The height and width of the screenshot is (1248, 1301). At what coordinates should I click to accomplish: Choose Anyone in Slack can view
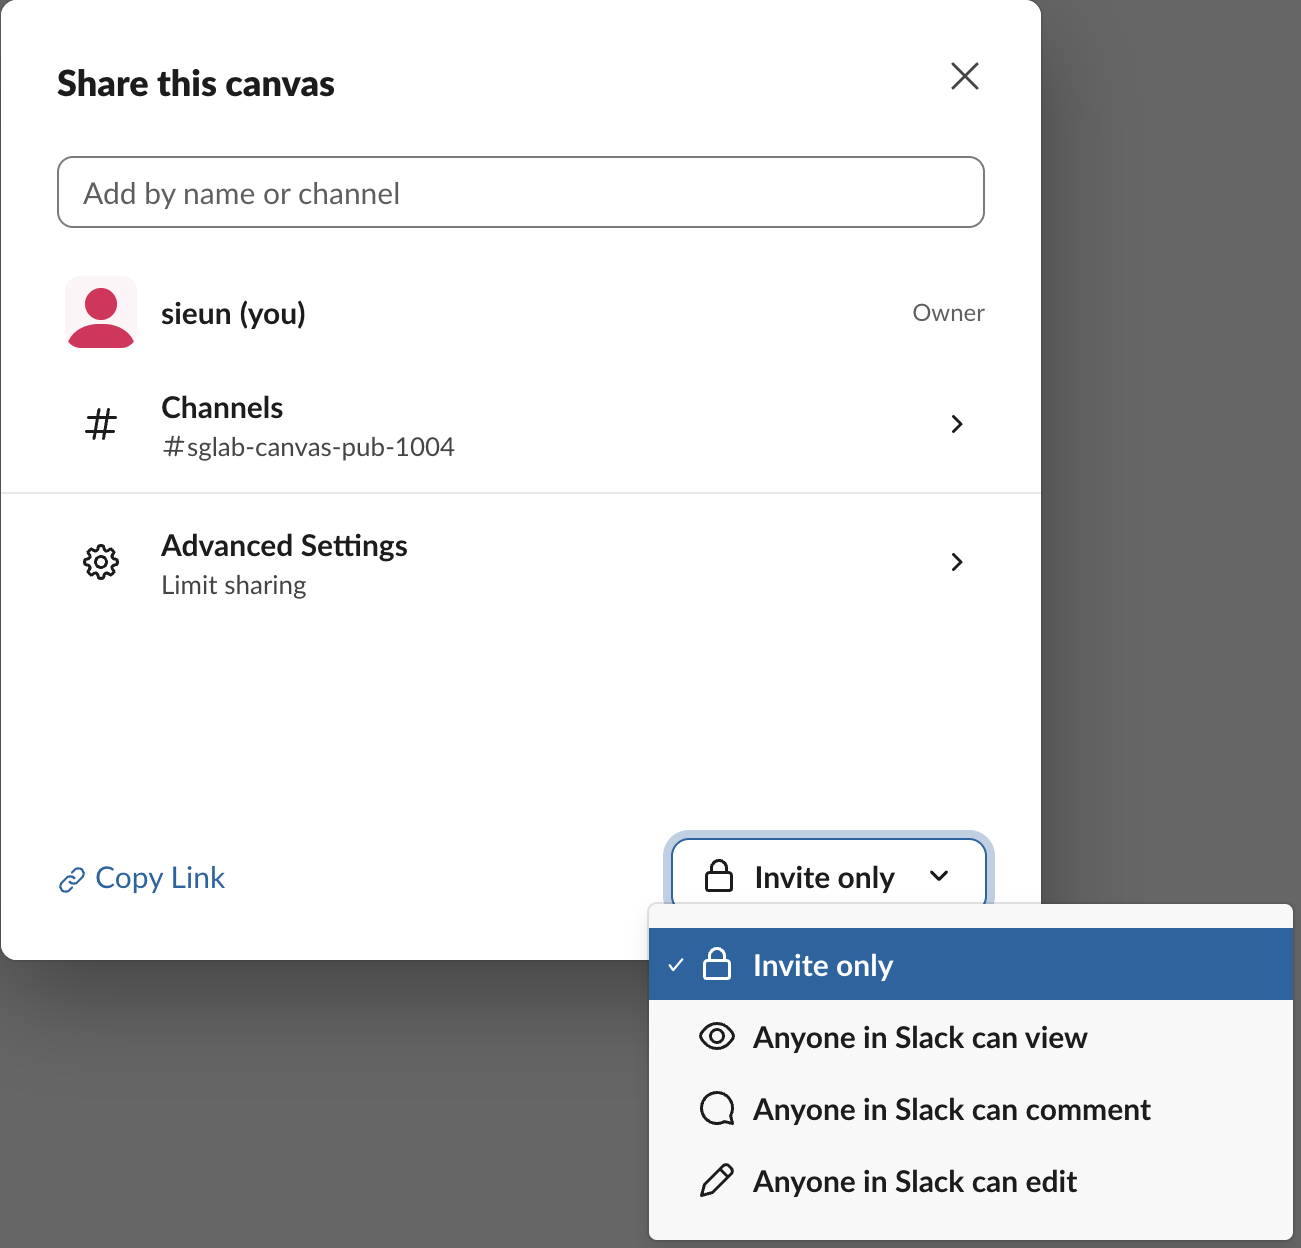971,1037
